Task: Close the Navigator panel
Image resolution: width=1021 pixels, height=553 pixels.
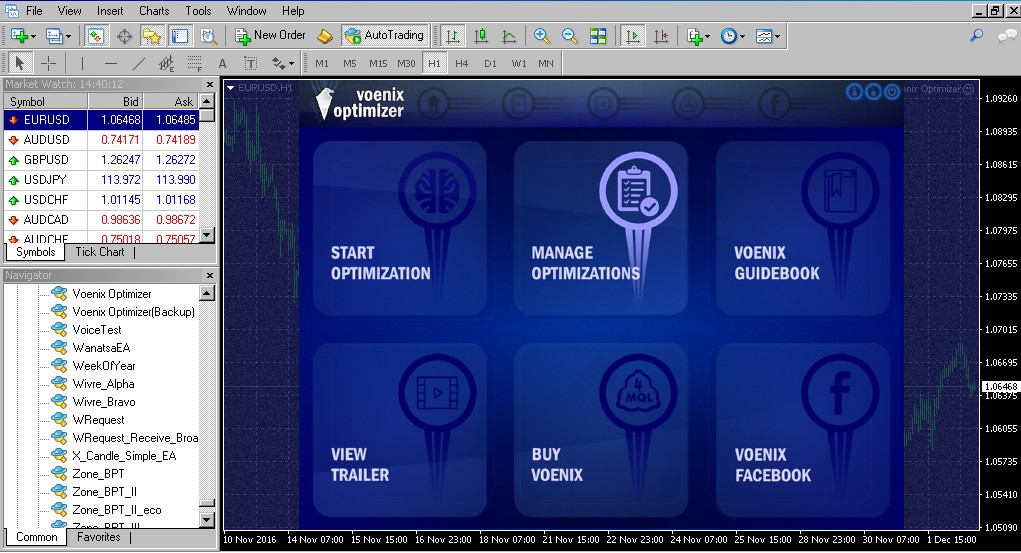Action: point(210,276)
